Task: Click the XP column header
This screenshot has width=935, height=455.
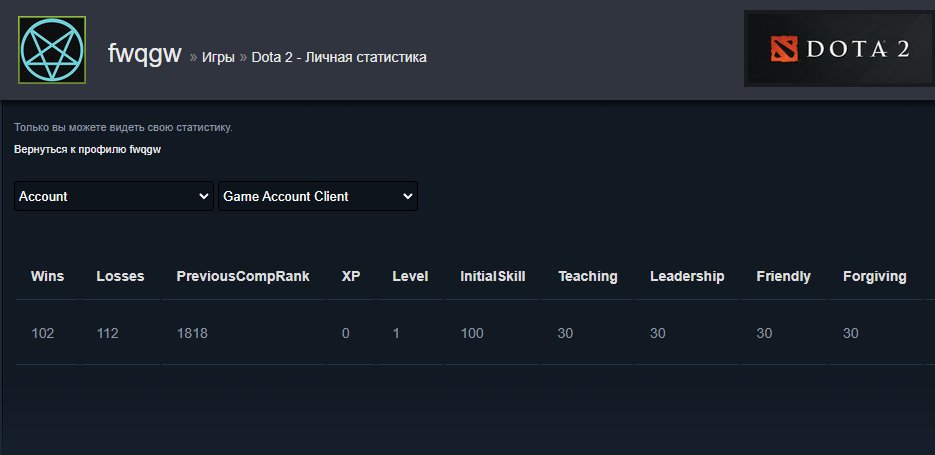Action: point(351,276)
